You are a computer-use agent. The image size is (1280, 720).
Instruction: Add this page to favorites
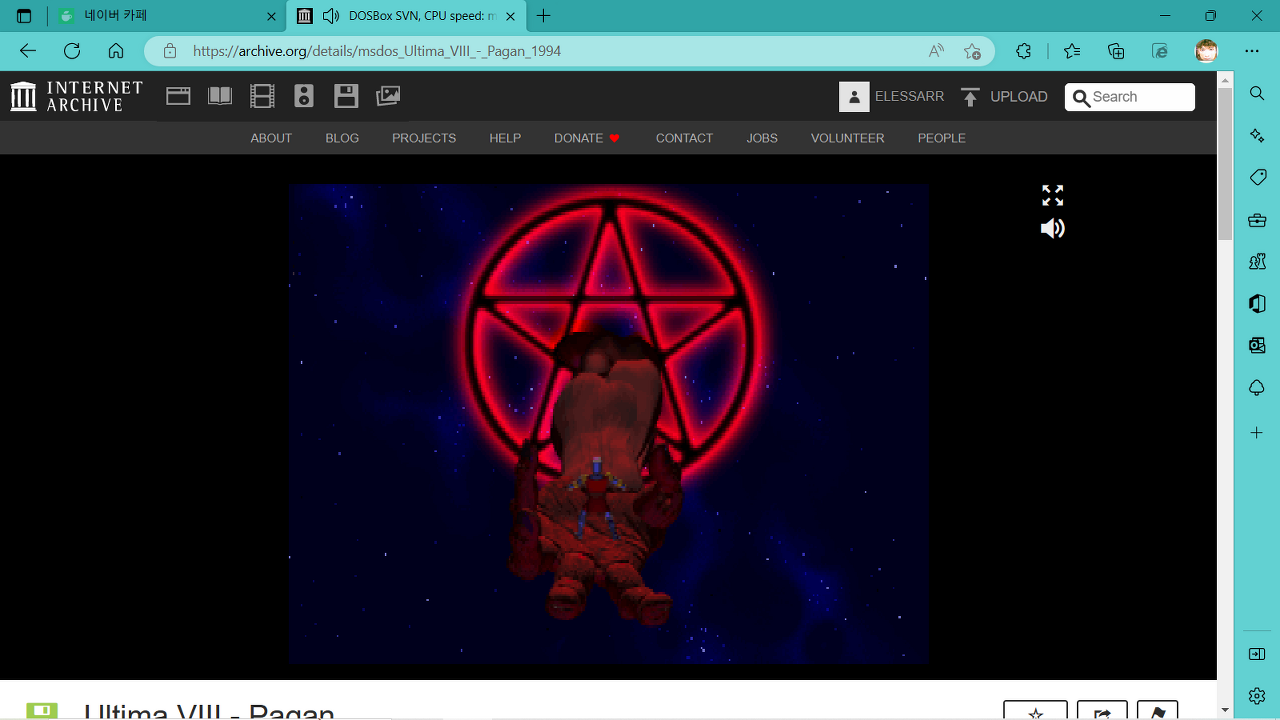coord(972,51)
